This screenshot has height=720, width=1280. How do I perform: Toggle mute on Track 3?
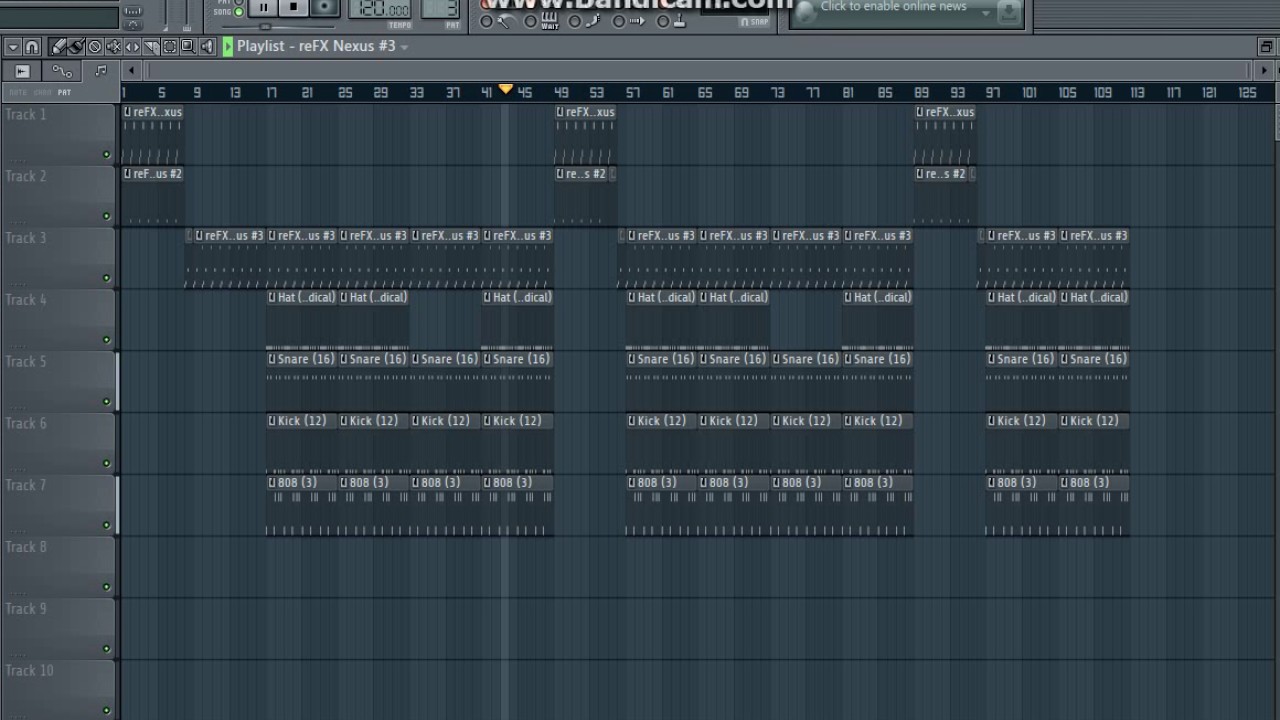106,278
